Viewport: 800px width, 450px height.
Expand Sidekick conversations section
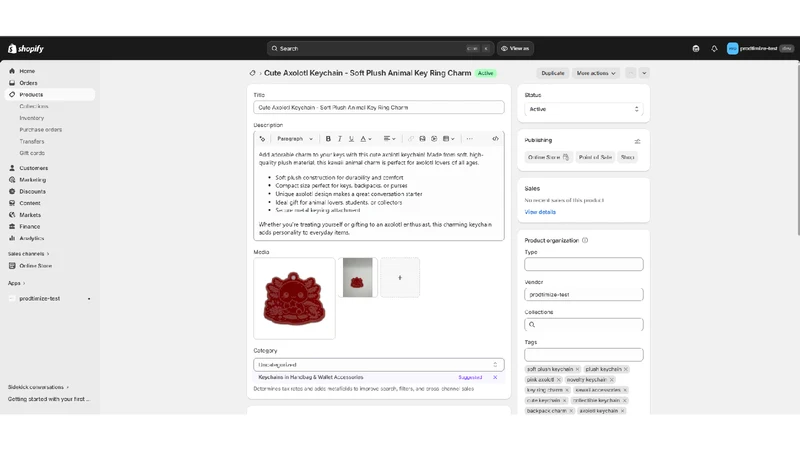click(x=38, y=387)
